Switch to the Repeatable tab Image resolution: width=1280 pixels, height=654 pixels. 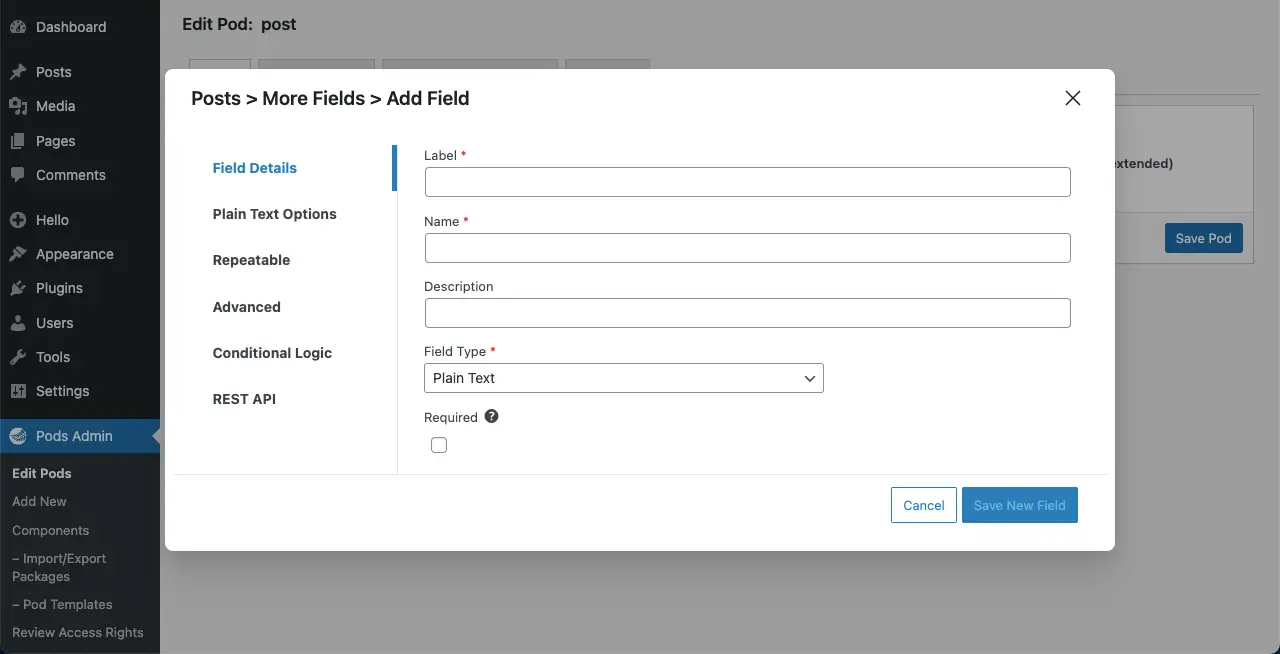point(252,260)
